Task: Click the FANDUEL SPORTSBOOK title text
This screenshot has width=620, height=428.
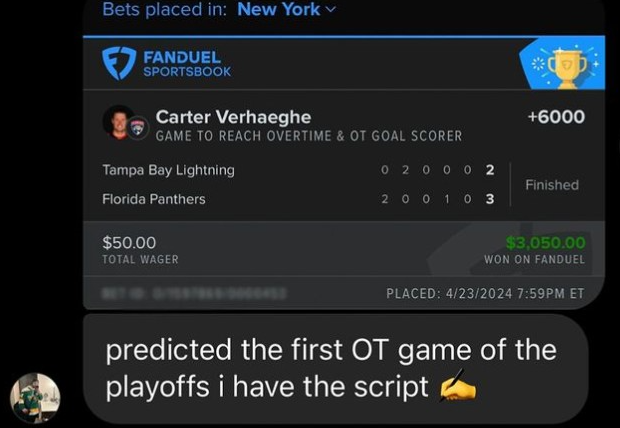Action: coord(186,64)
